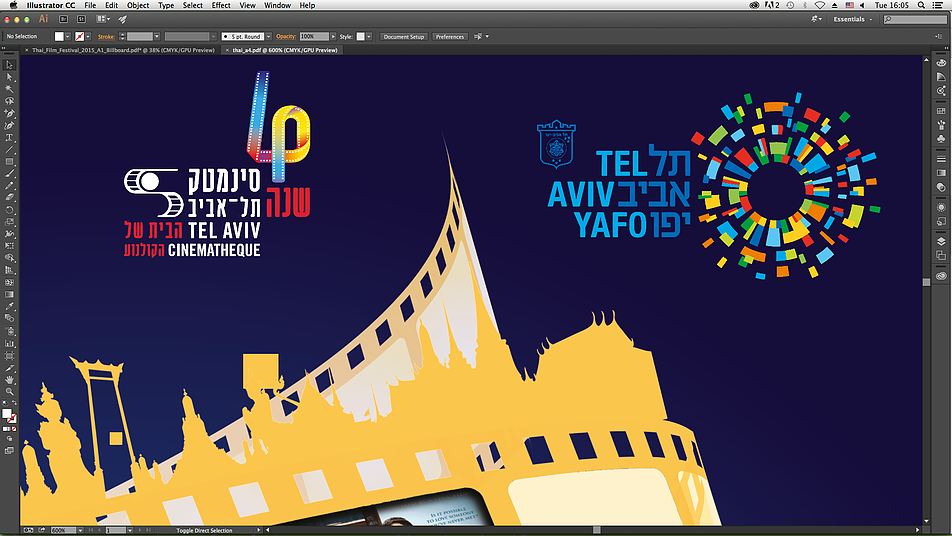Change drawing mode at toolbar bottom
The height and width of the screenshot is (536, 952).
tap(9, 439)
